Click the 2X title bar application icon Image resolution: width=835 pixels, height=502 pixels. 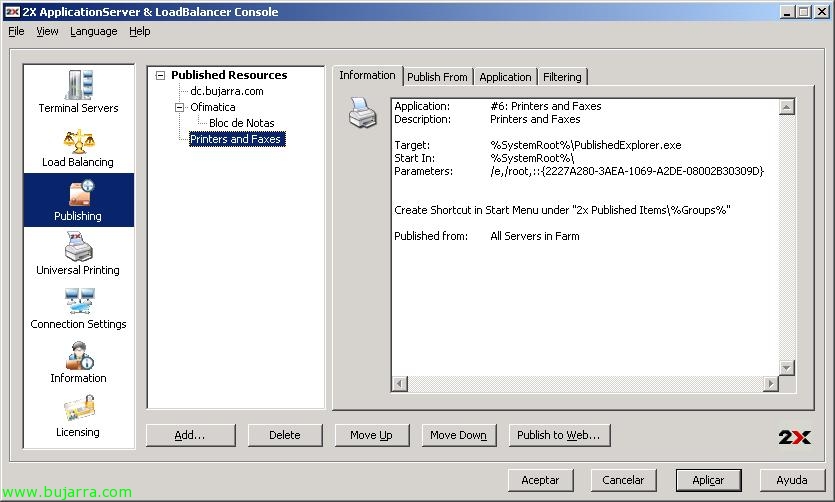click(x=13, y=12)
